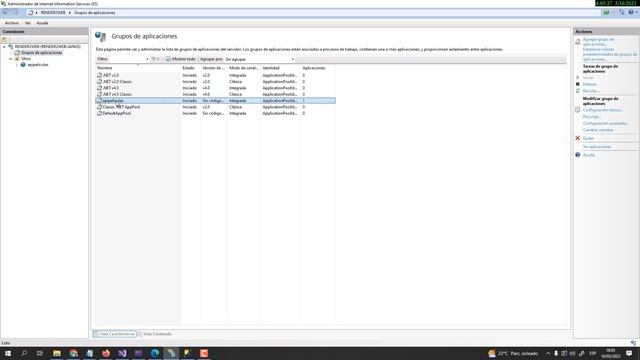Select Grupos de aplicaciones tree node
The width and height of the screenshot is (640, 360).
tap(42, 53)
